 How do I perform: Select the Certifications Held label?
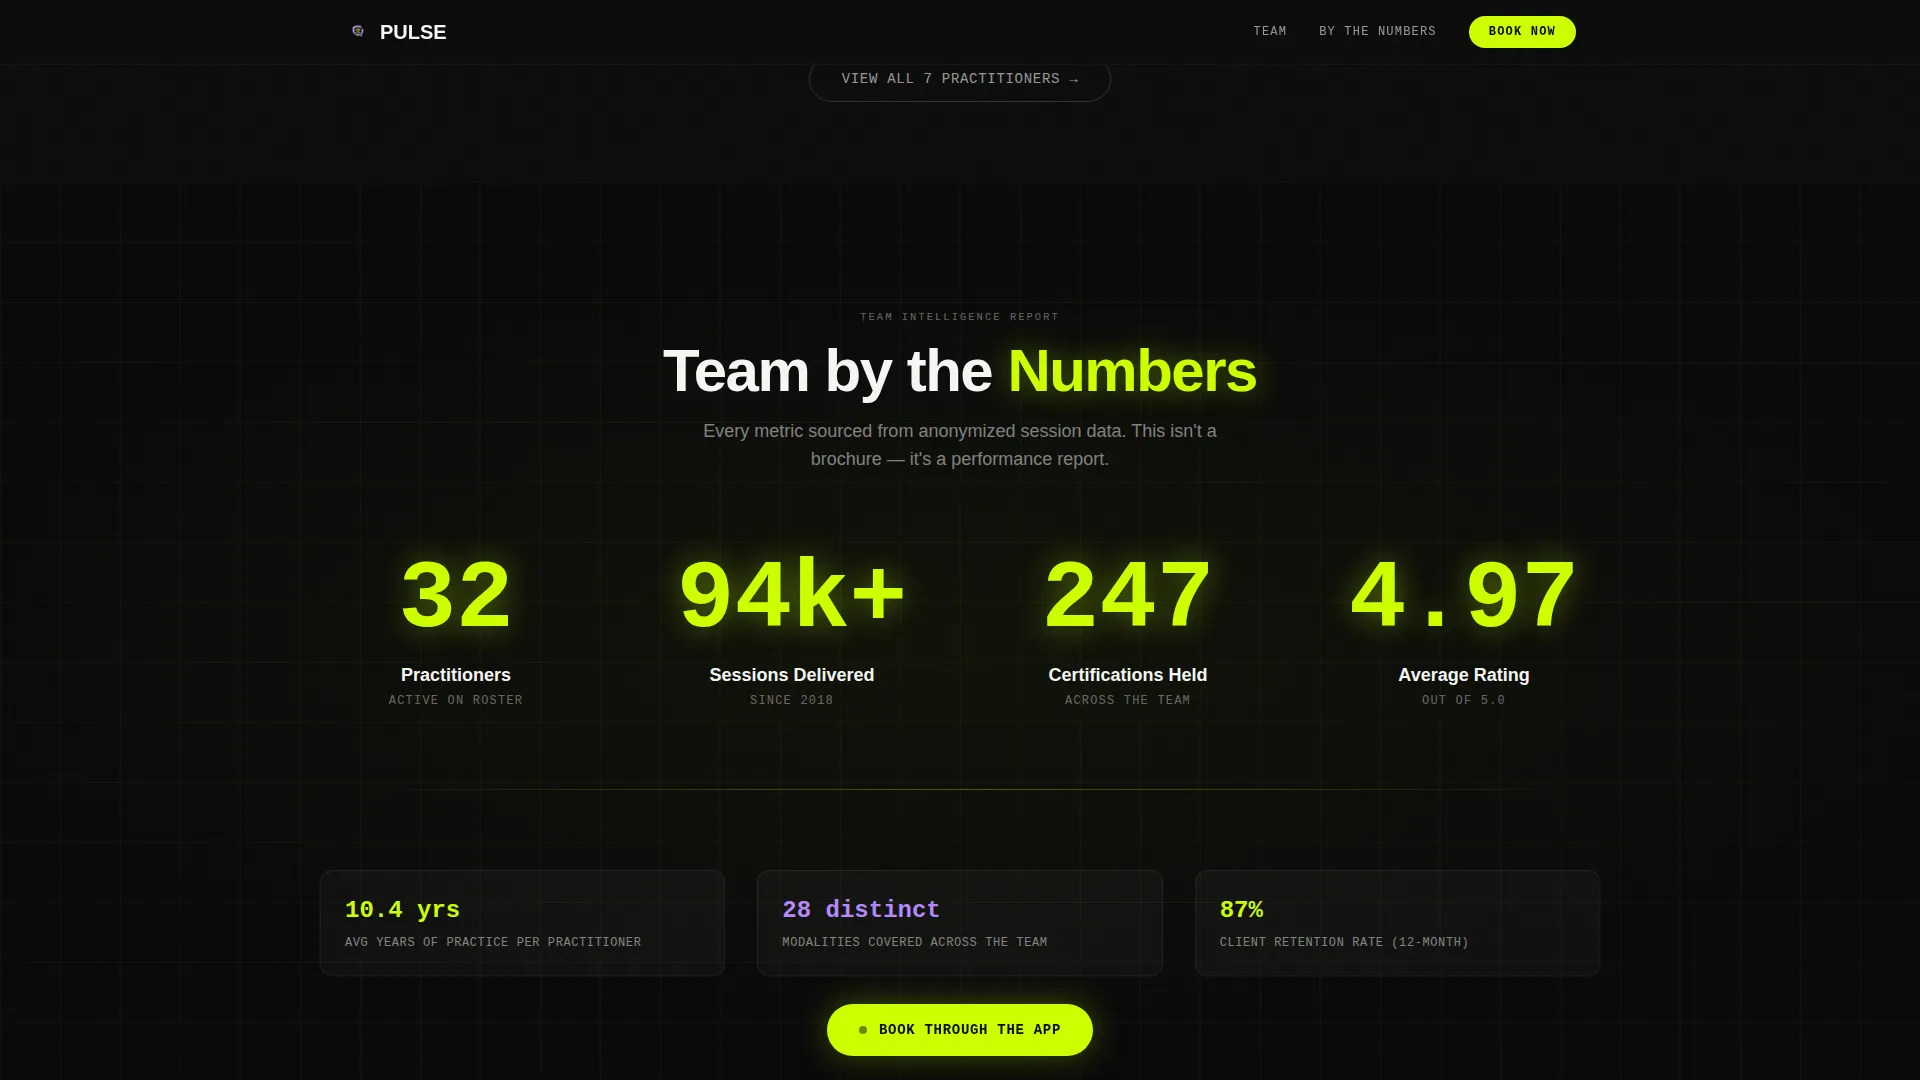1128,675
